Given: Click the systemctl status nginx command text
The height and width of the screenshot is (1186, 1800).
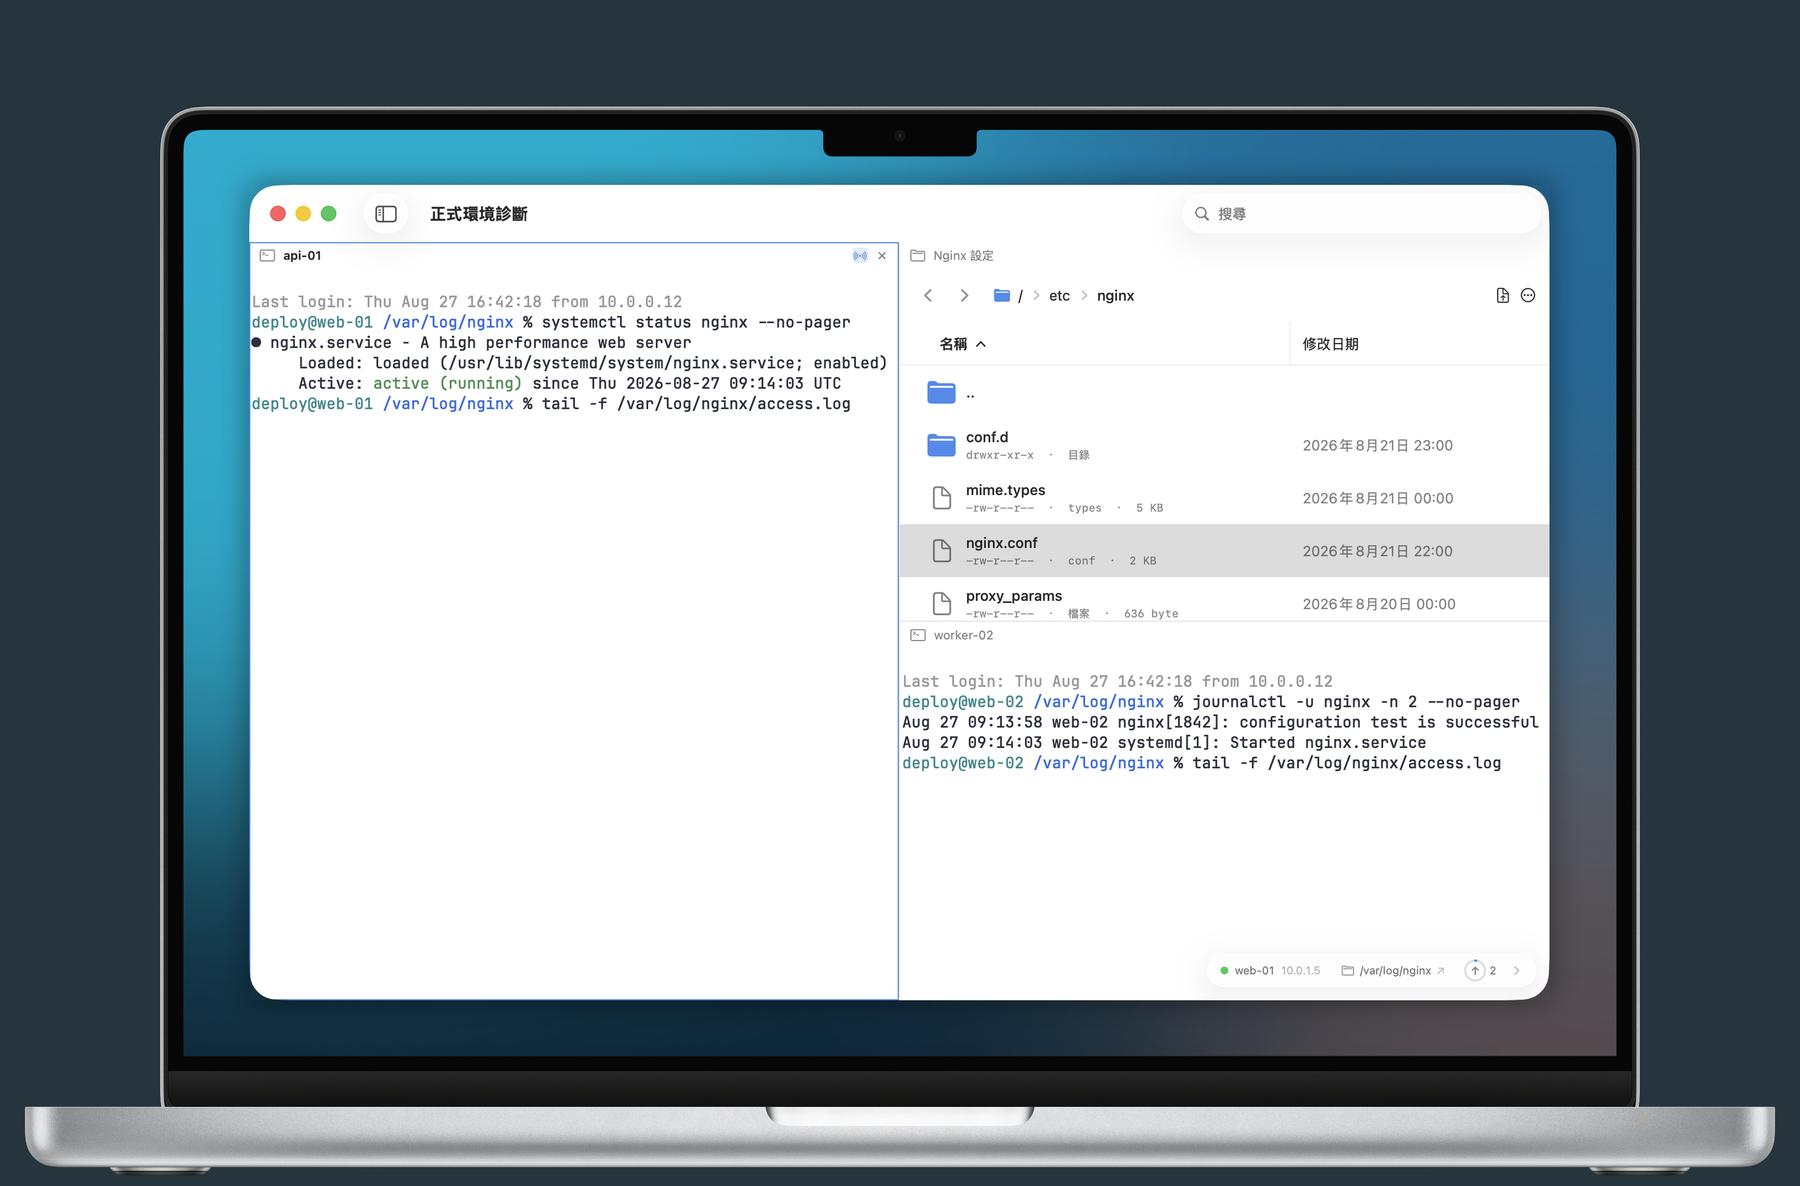Looking at the screenshot, I should pyautogui.click(x=696, y=323).
